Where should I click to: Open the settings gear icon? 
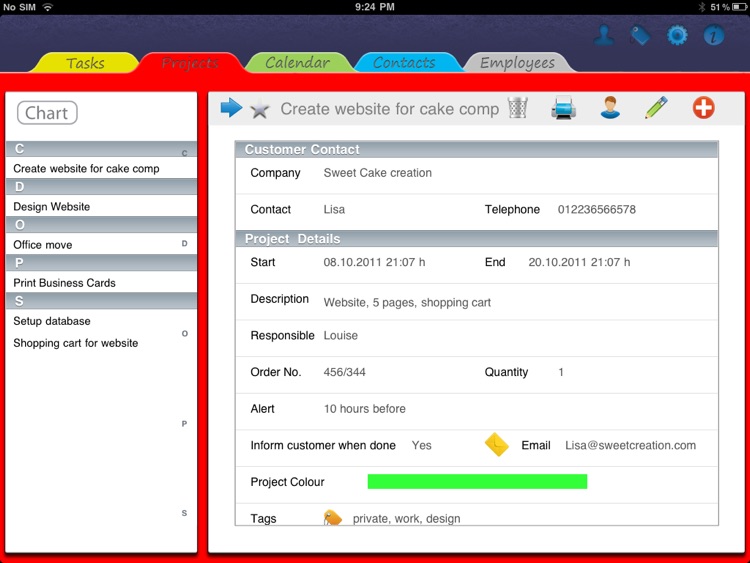[x=677, y=35]
